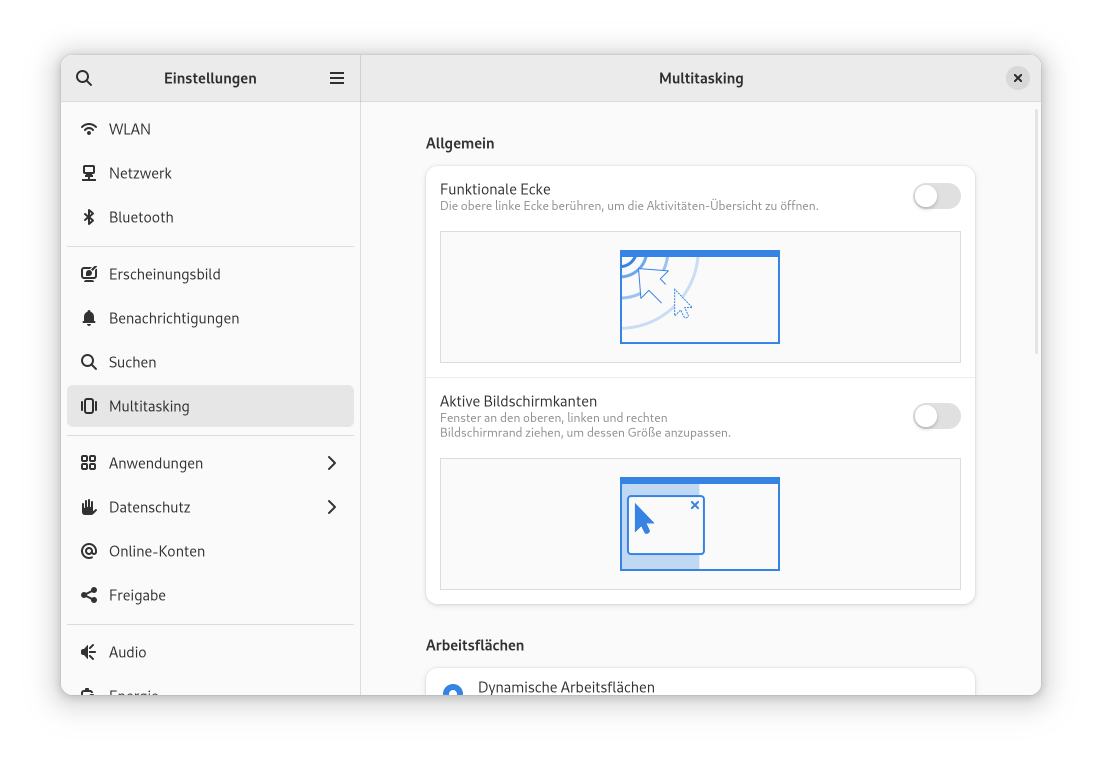Click the Freigabe share icon
This screenshot has height=762, width=1102.
coord(89,595)
